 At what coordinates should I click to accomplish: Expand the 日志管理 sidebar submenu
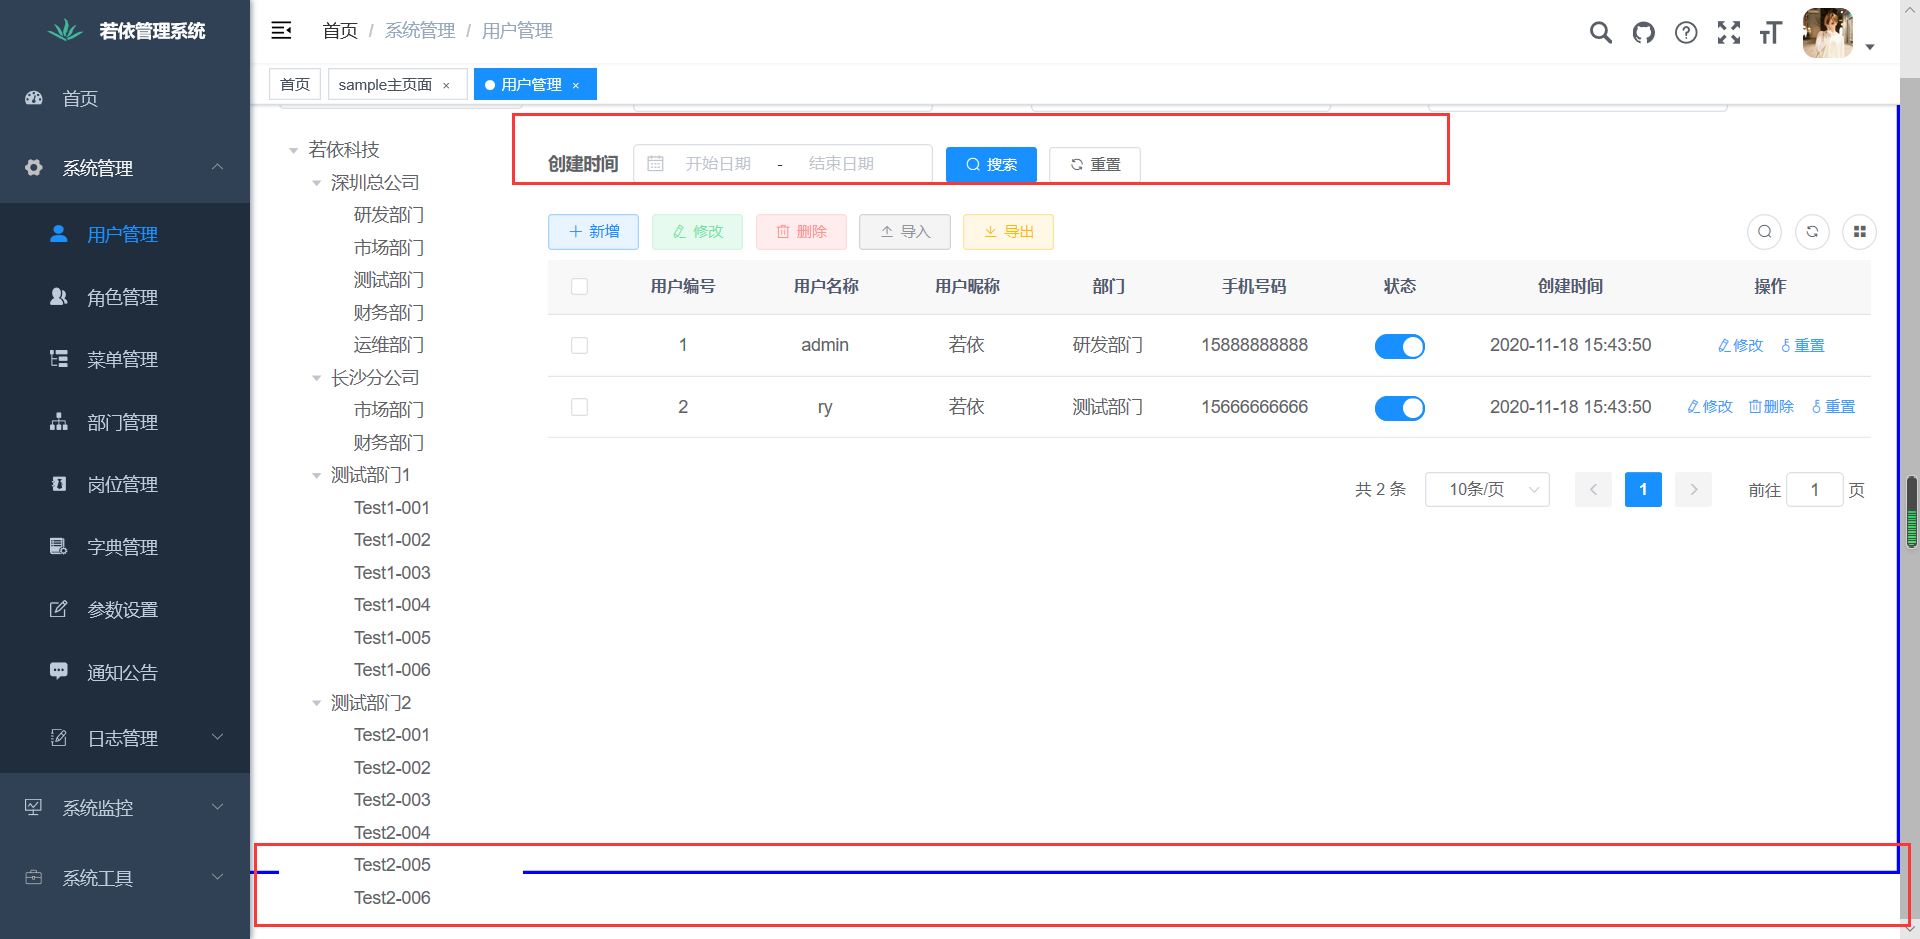coord(125,738)
